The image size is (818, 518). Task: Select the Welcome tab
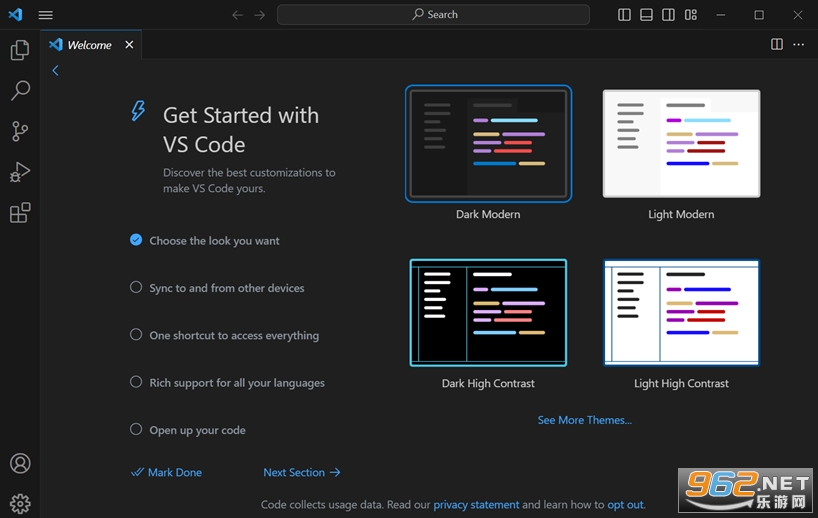[91, 45]
